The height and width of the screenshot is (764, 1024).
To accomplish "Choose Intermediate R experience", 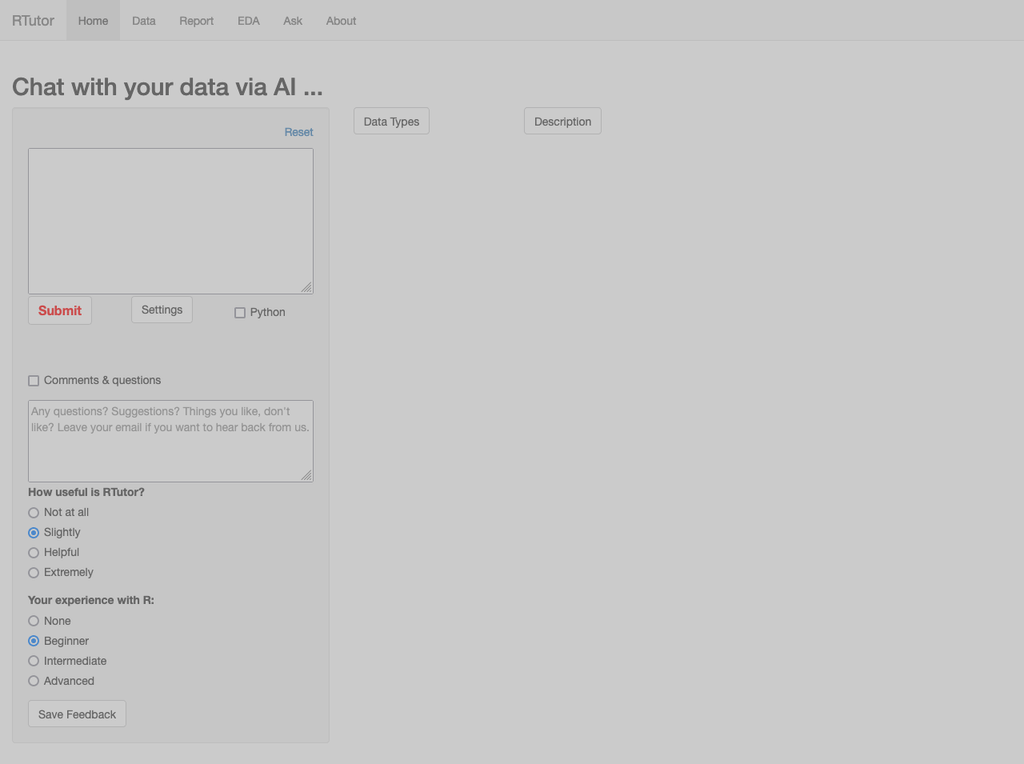I will tap(33, 661).
